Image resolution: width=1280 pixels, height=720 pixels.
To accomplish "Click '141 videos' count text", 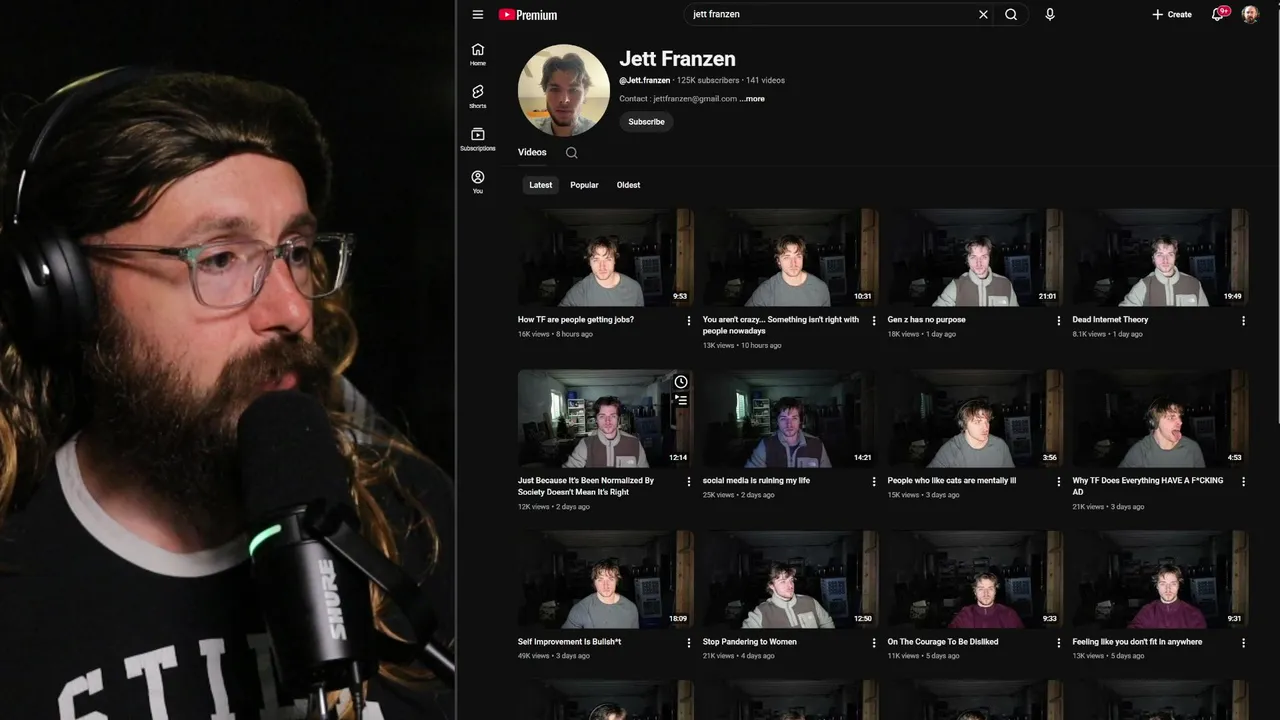I will point(765,80).
